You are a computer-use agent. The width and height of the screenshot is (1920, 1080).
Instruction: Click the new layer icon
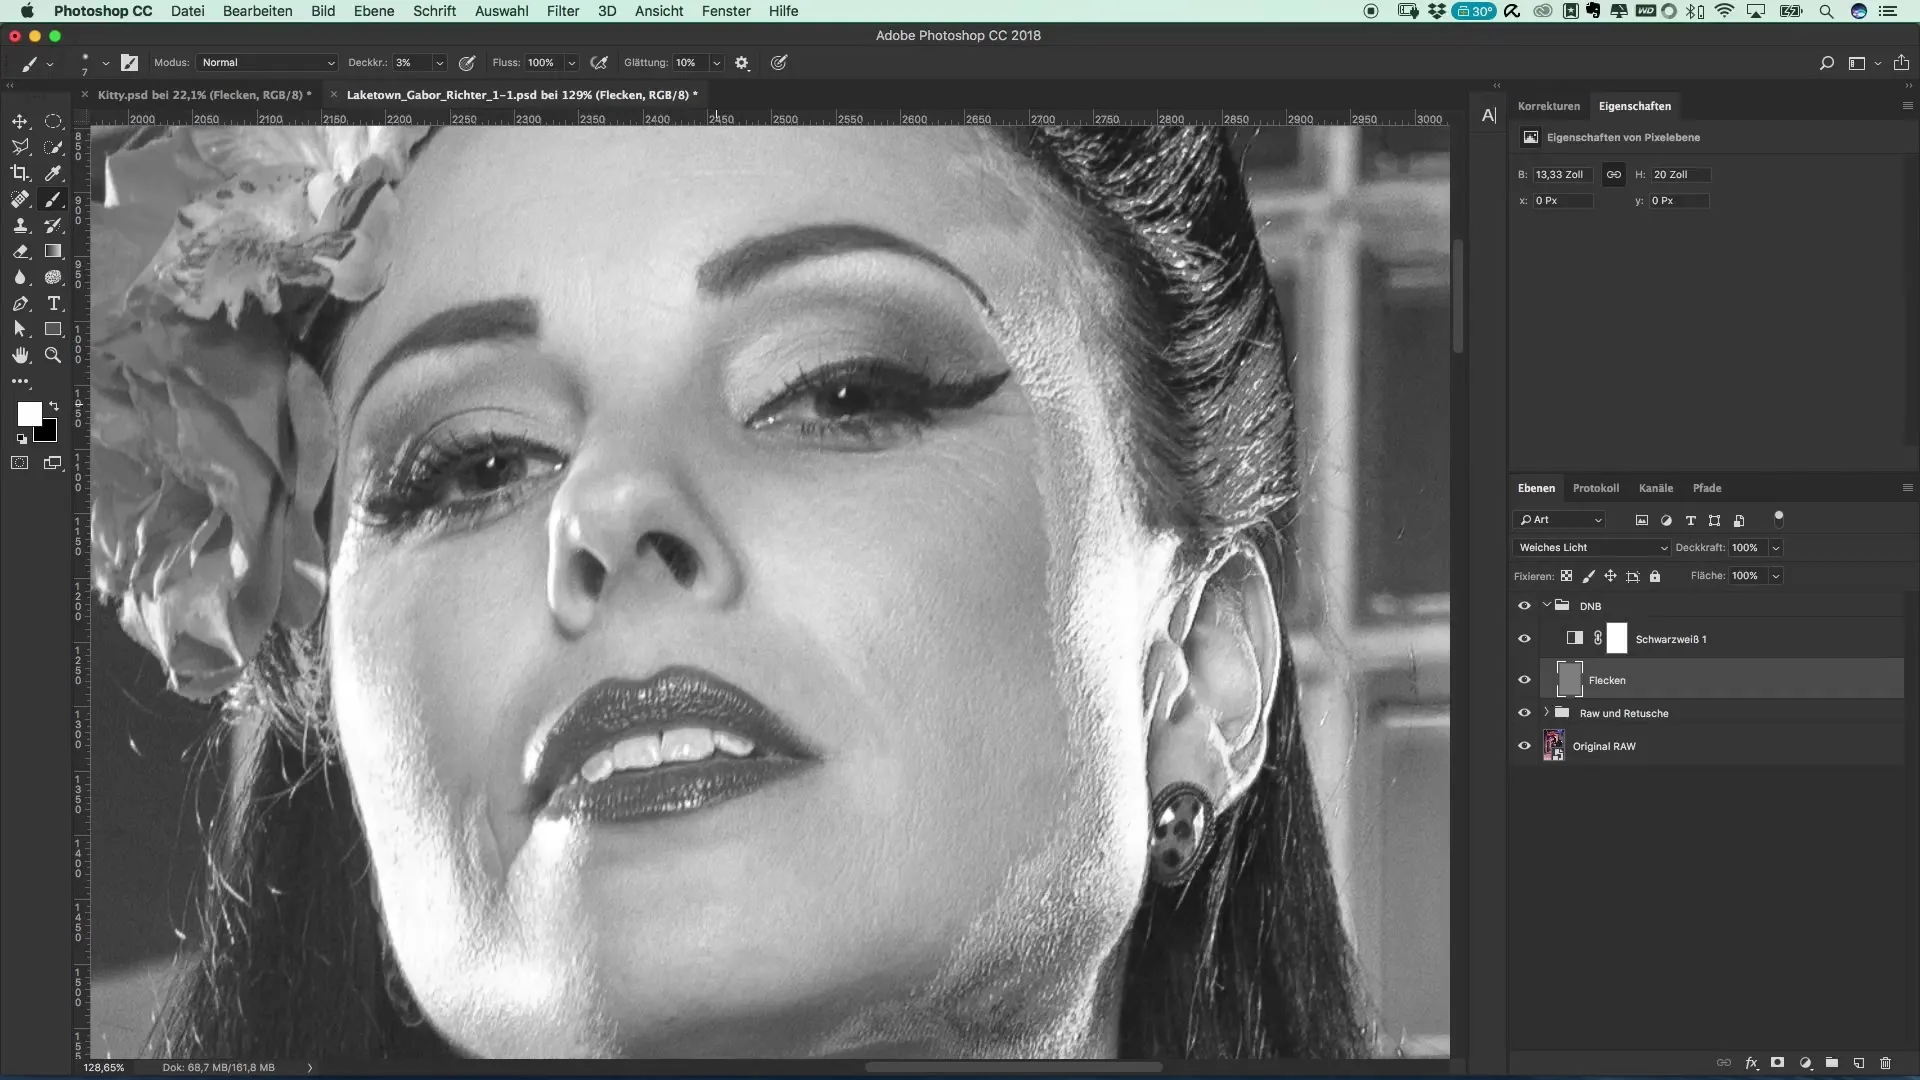[x=1858, y=1063]
